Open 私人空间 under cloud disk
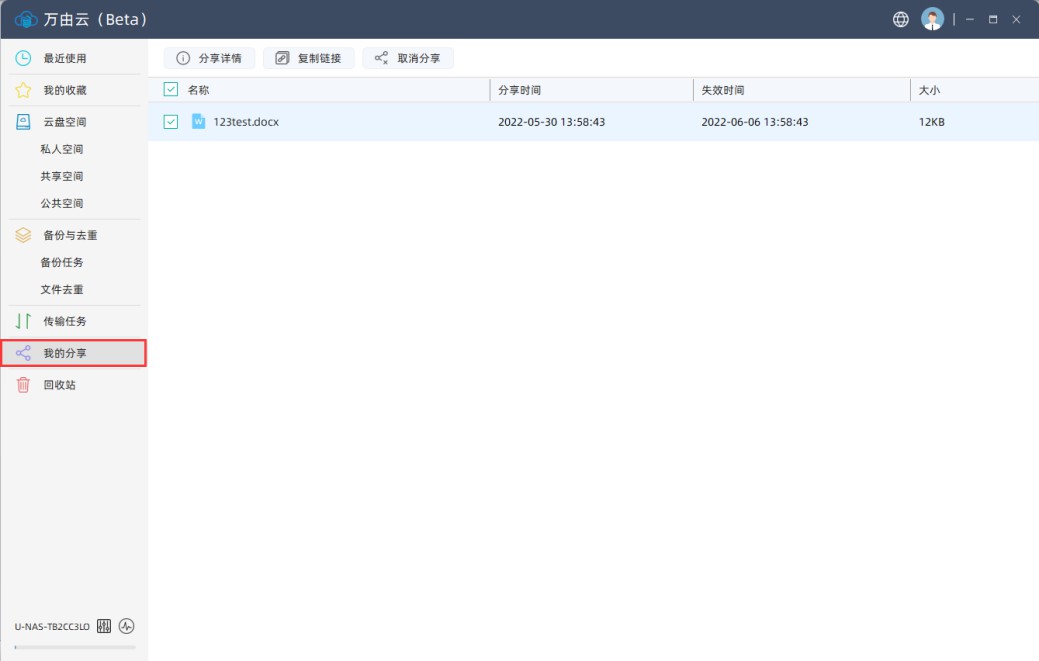The height and width of the screenshot is (661, 1039). pos(62,148)
